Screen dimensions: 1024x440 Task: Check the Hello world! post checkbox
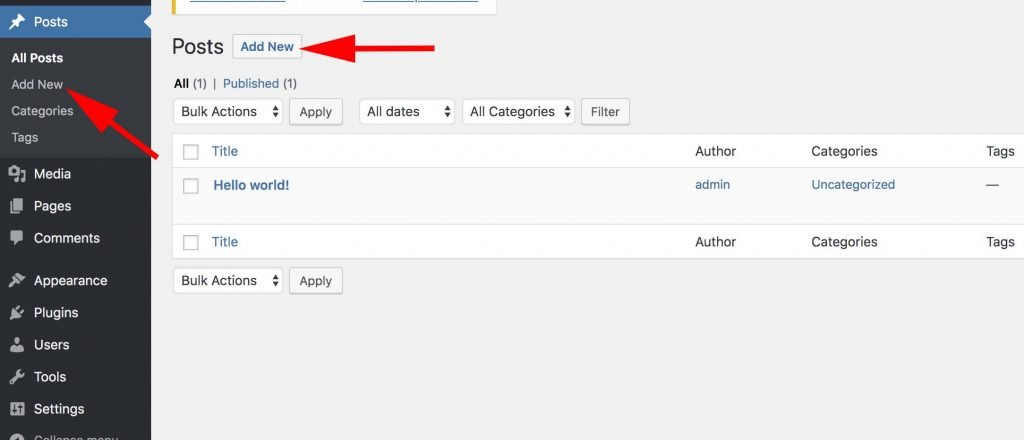191,186
